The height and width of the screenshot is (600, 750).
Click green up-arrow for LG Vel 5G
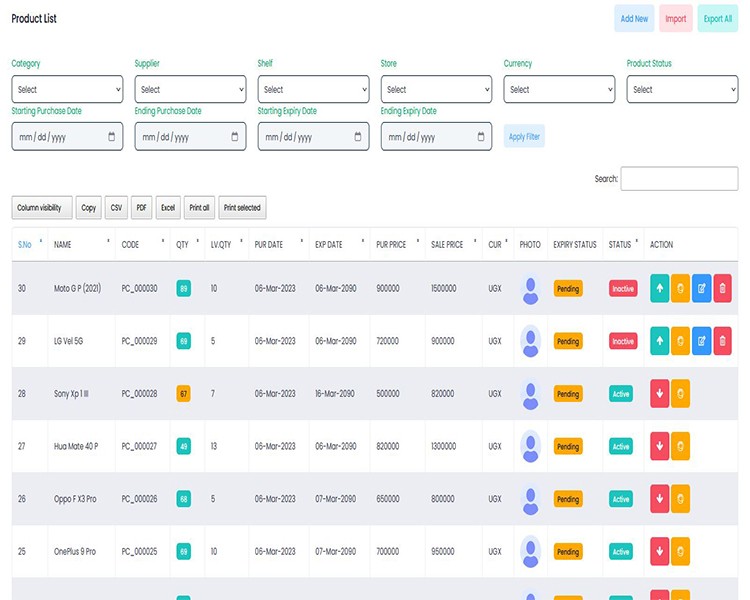[x=659, y=341]
